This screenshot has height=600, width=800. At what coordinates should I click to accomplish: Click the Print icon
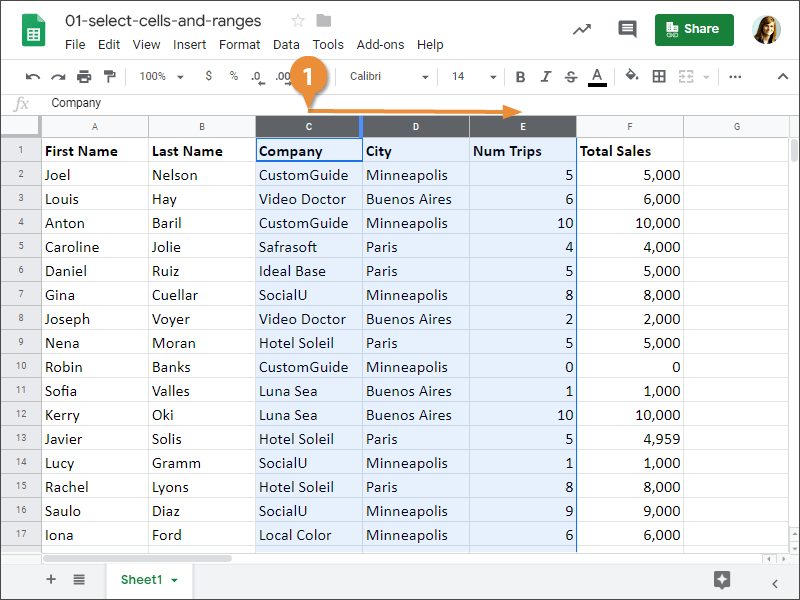tap(84, 77)
